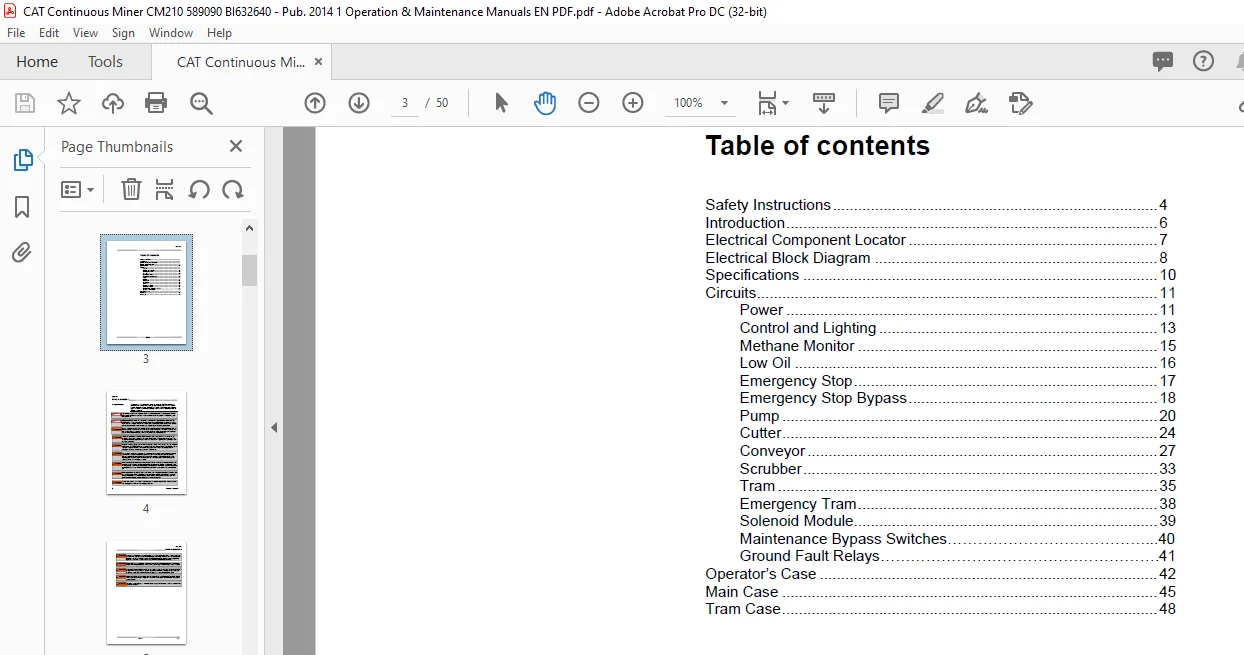The height and width of the screenshot is (655, 1244).
Task: Toggle the Attachments paperclip panel
Action: point(22,252)
